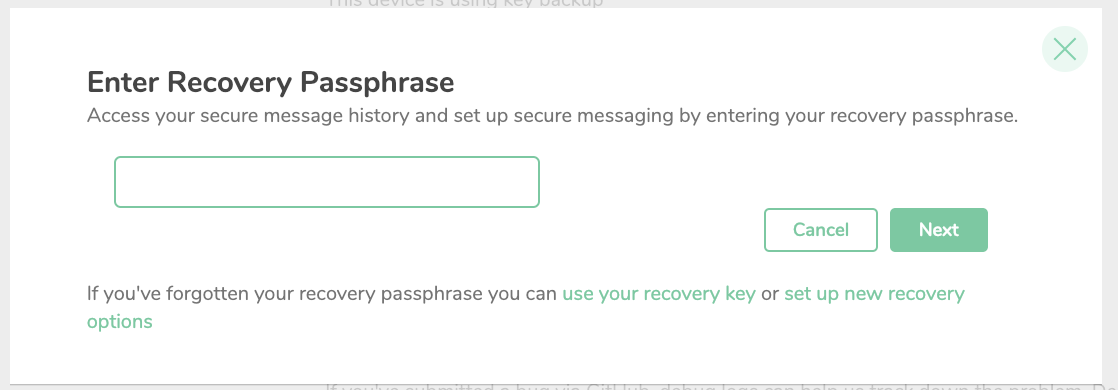Click the green circle around the close X
Image resolution: width=1118 pixels, height=390 pixels.
click(x=1065, y=49)
